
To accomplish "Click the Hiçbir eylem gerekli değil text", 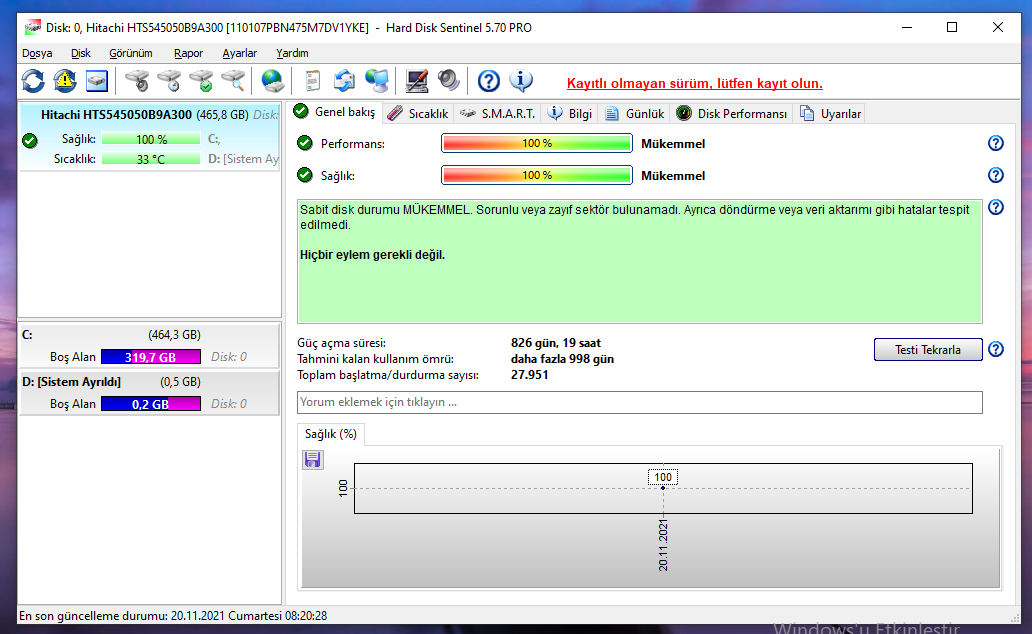I will (x=373, y=255).
